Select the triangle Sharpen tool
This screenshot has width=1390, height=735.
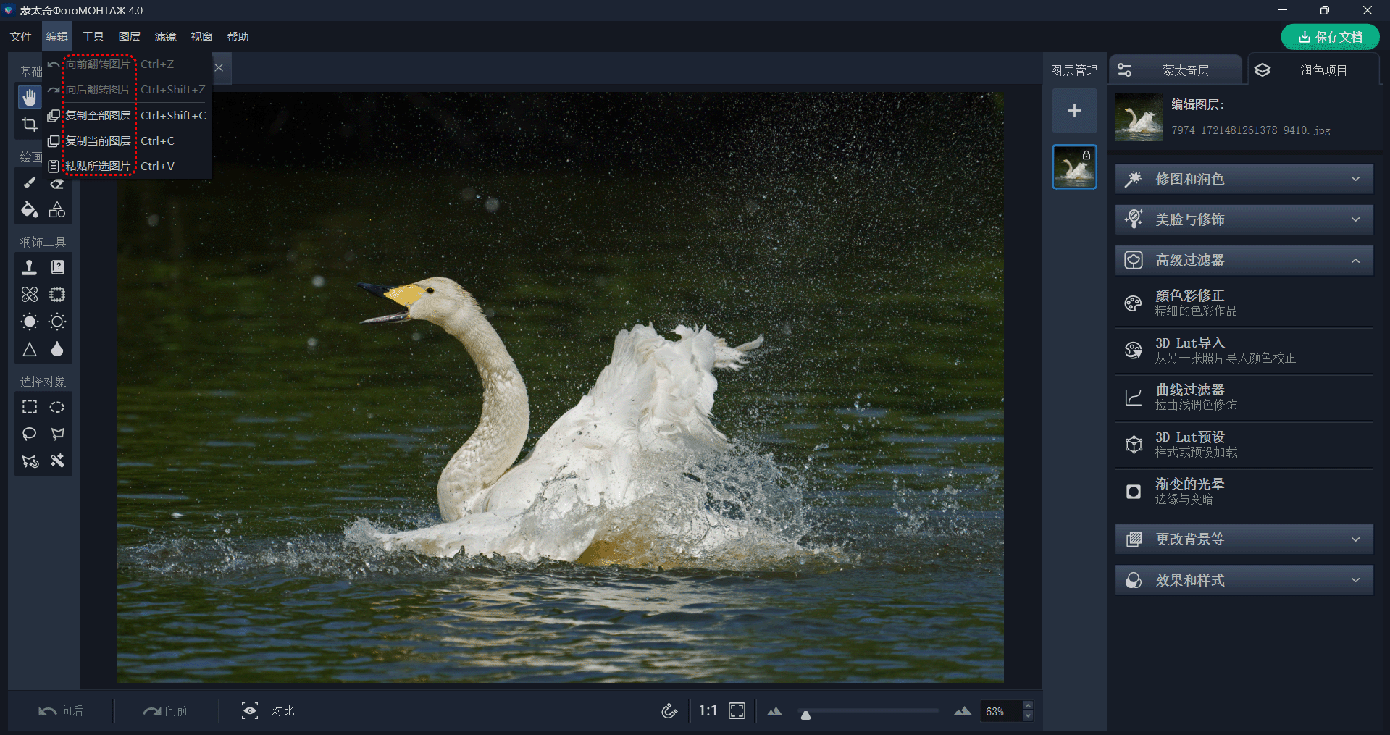click(30, 349)
